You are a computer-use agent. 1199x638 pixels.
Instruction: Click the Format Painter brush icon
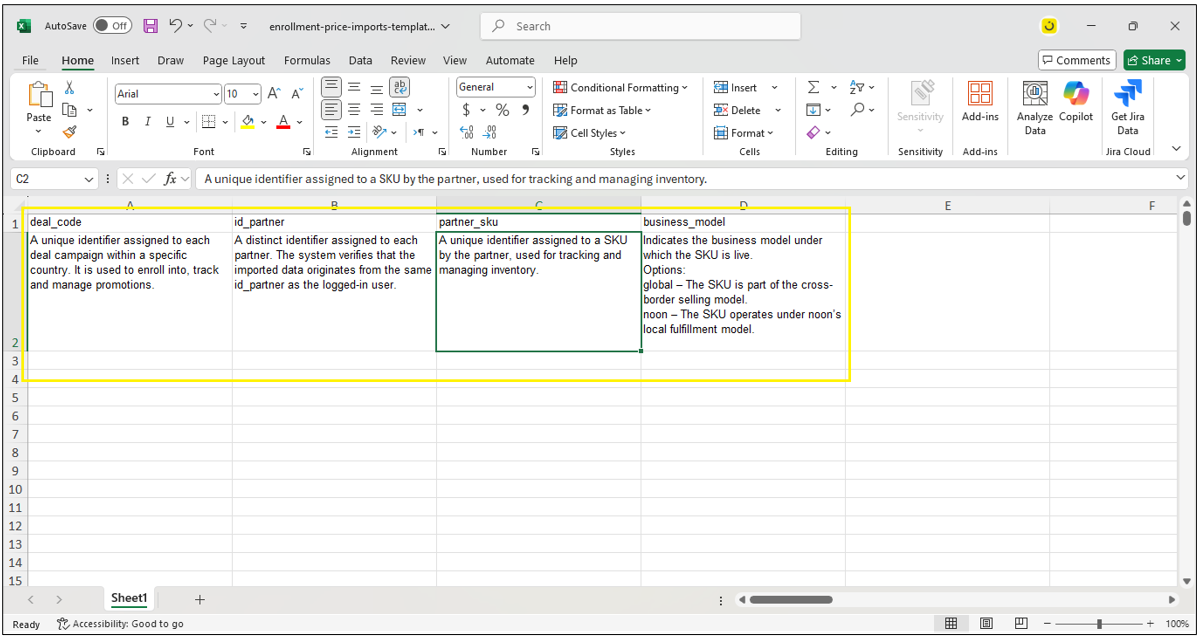69,132
